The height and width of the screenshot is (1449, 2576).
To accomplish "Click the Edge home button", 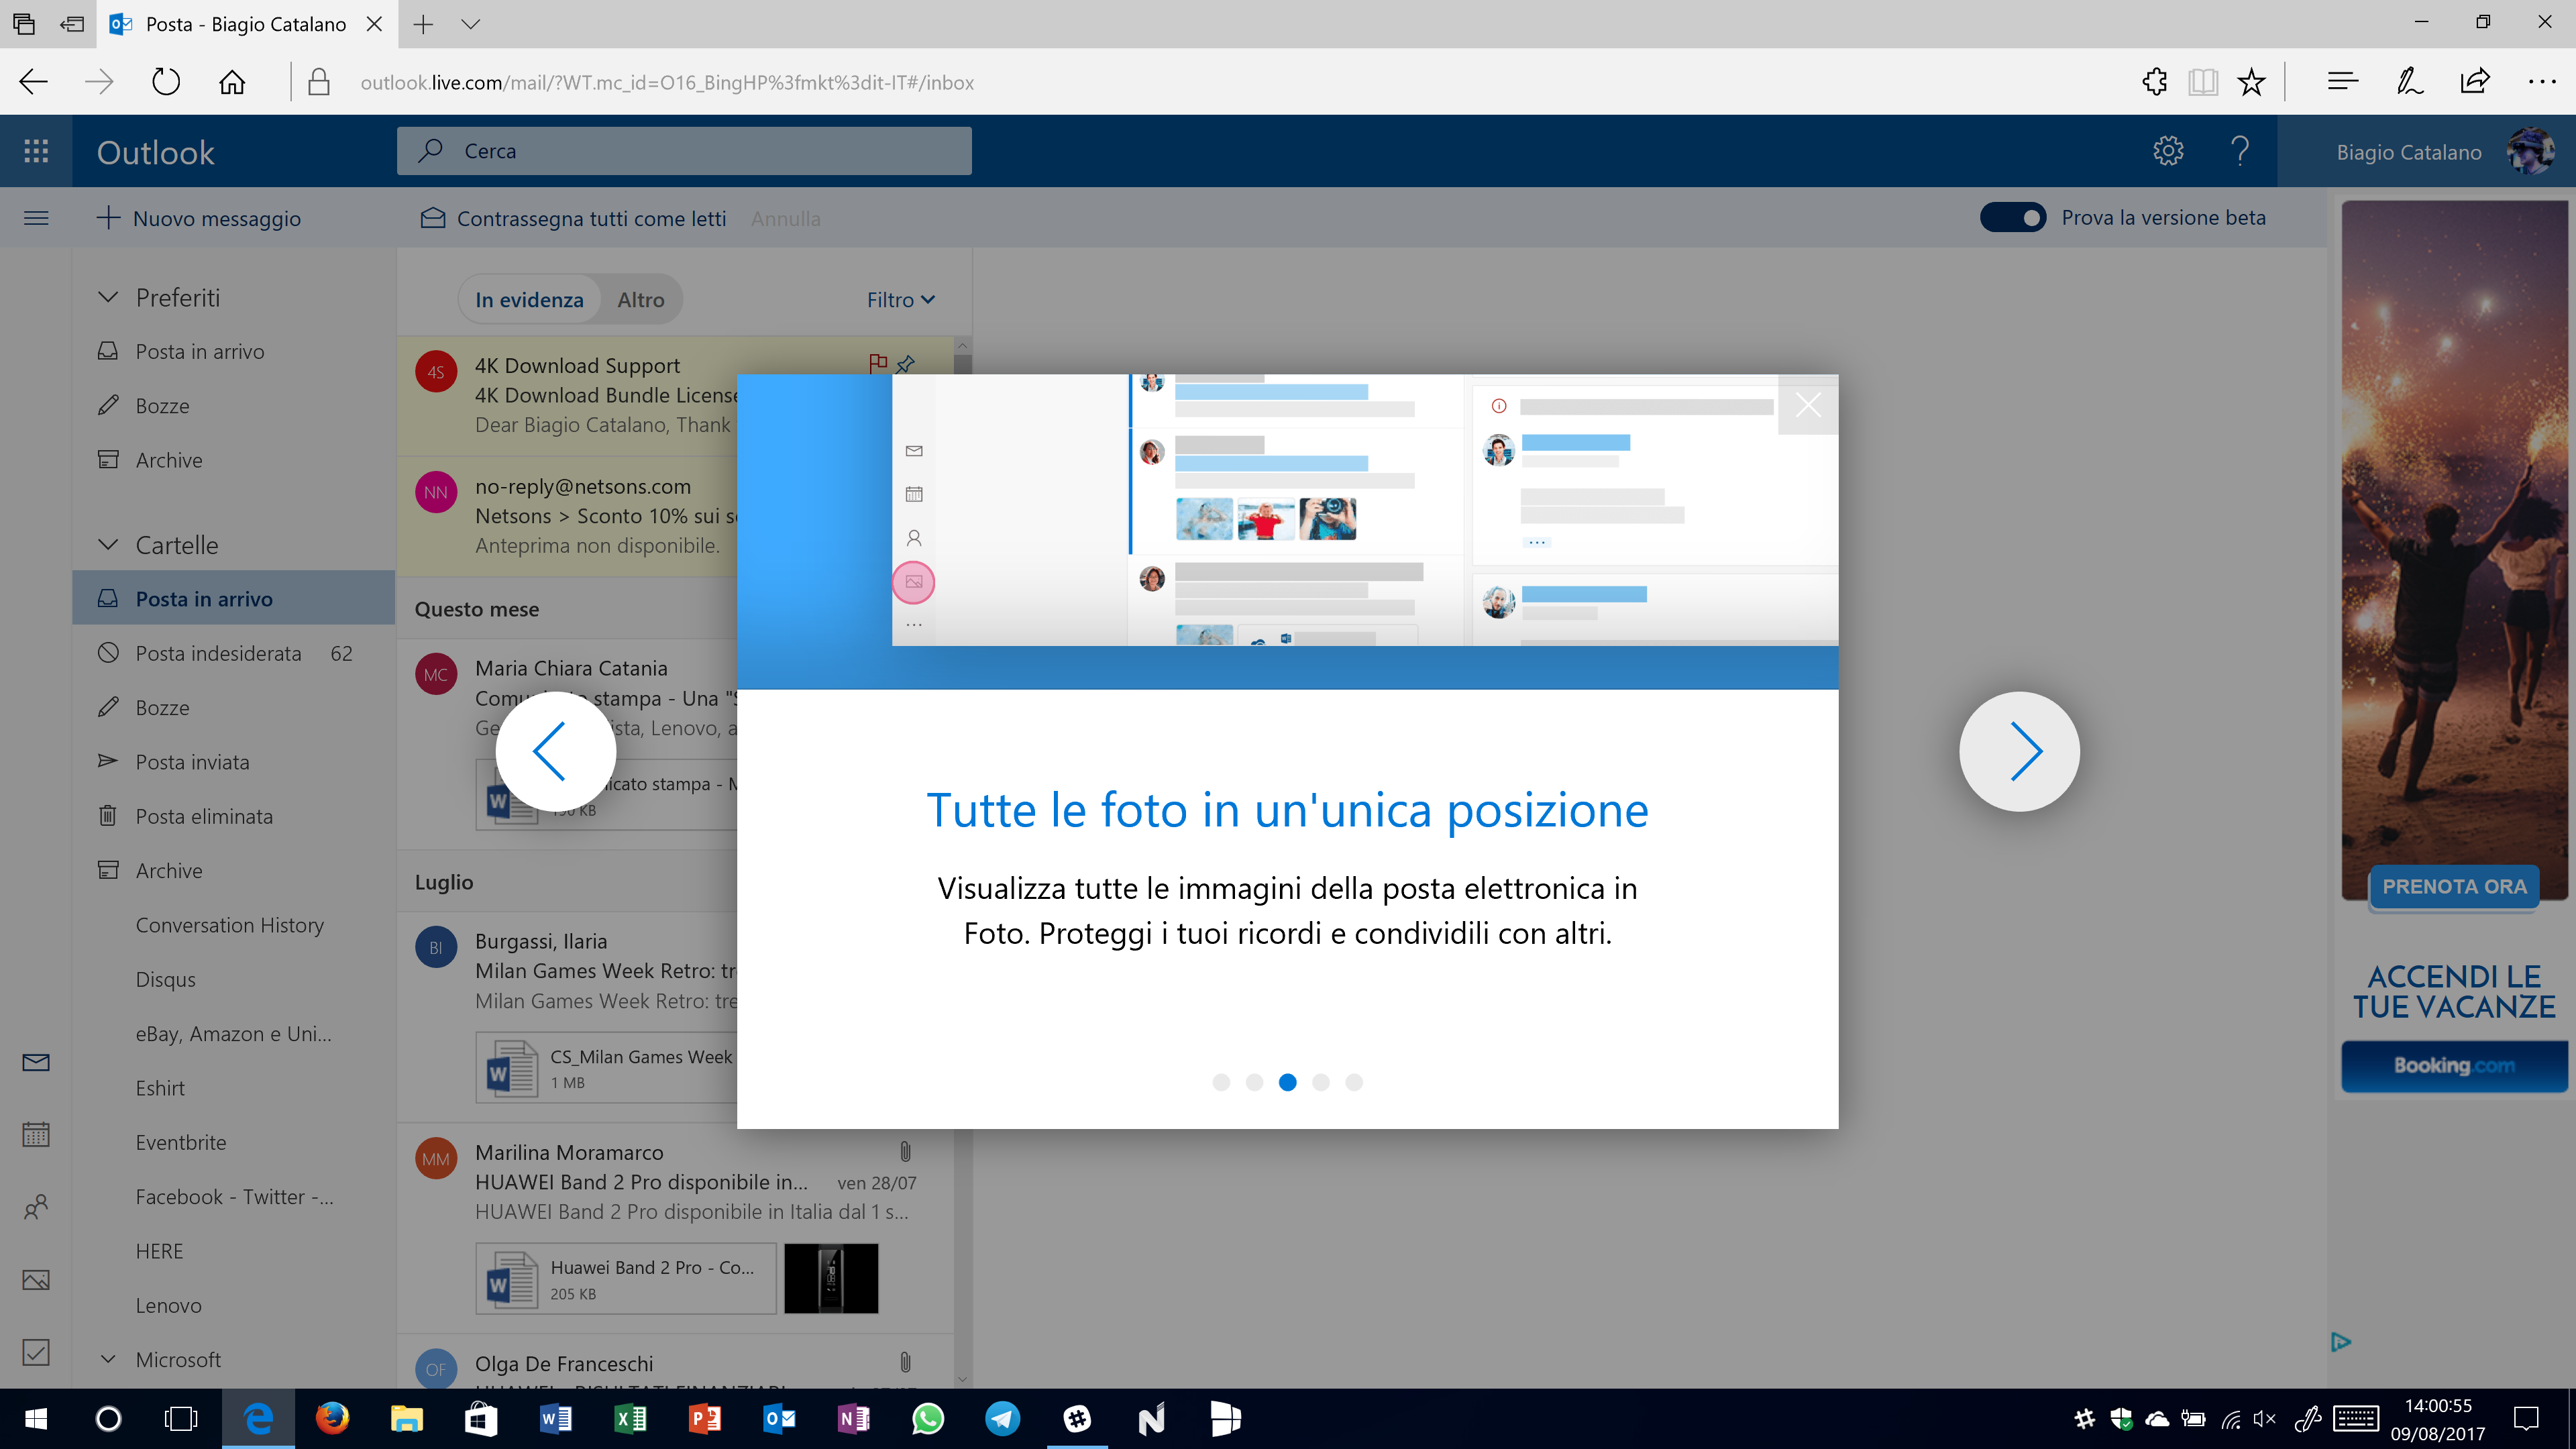I will pos(232,82).
